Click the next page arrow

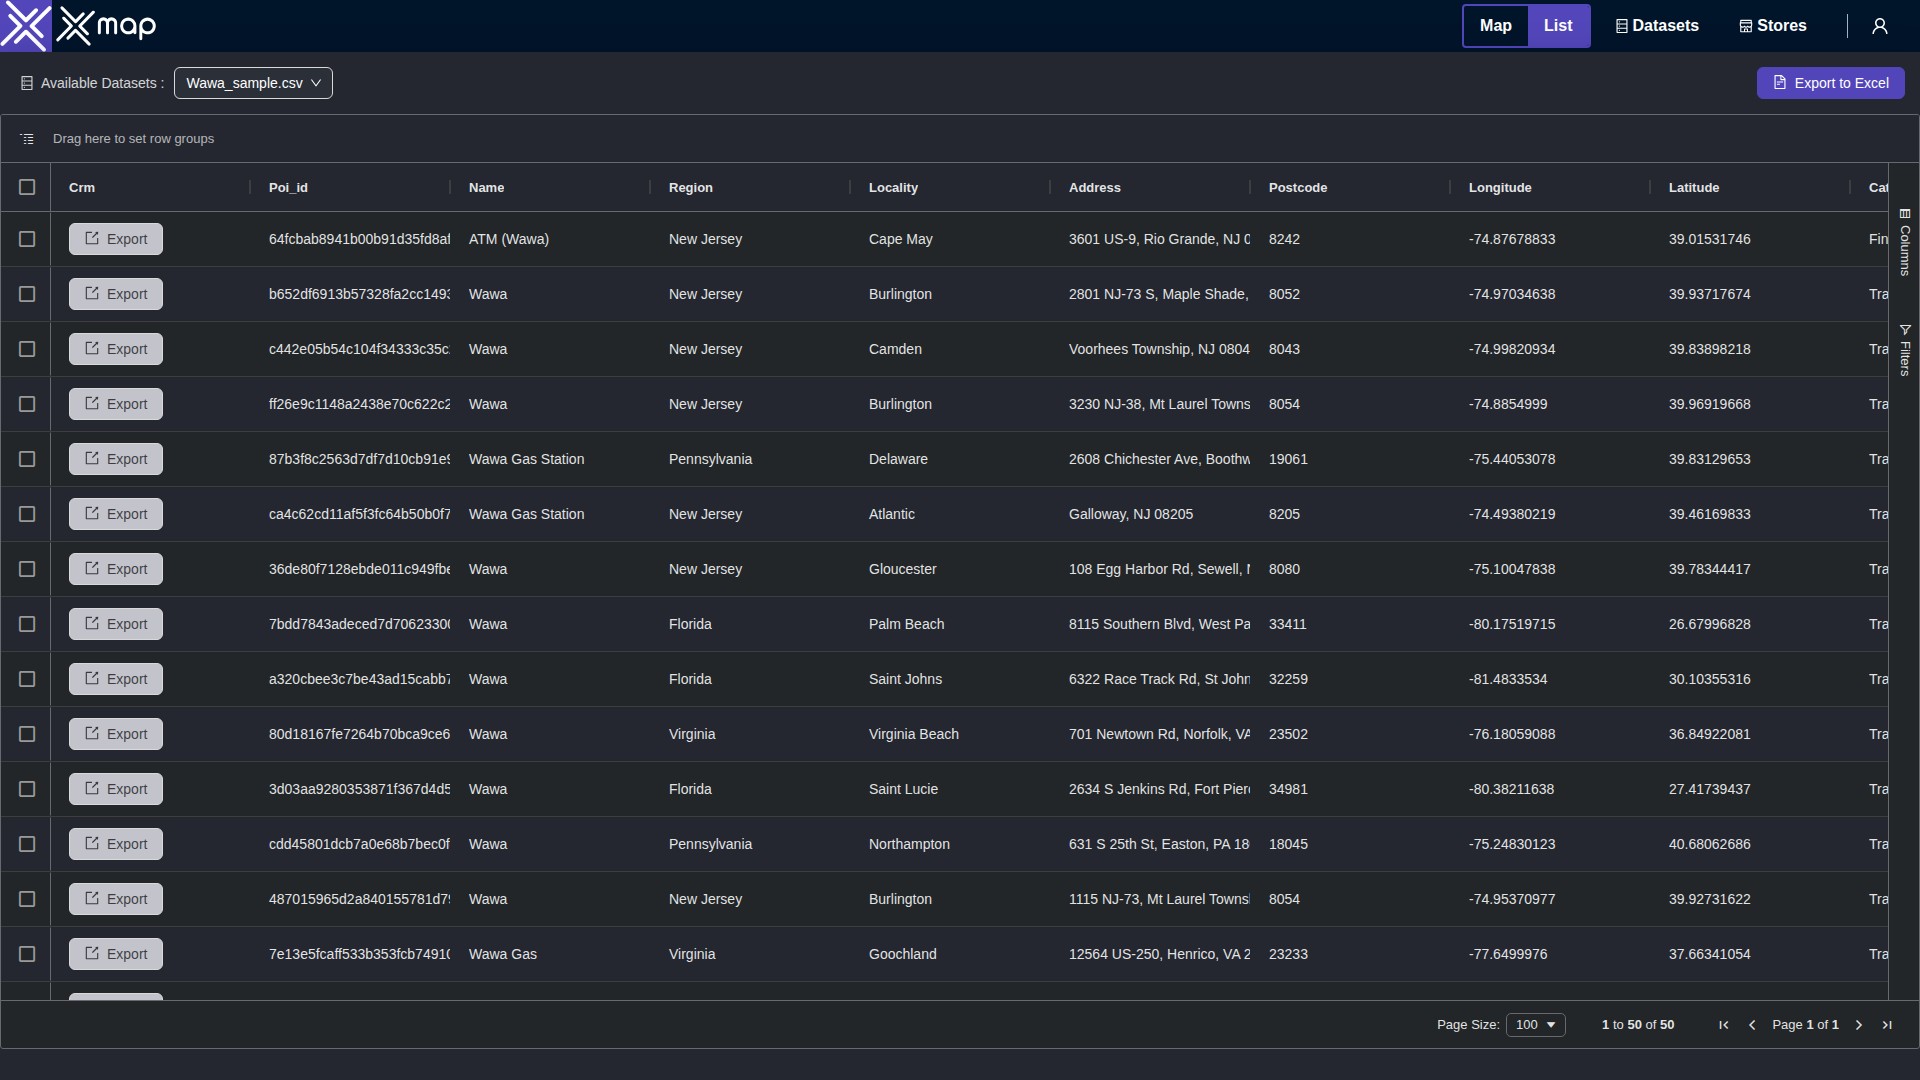1859,1025
